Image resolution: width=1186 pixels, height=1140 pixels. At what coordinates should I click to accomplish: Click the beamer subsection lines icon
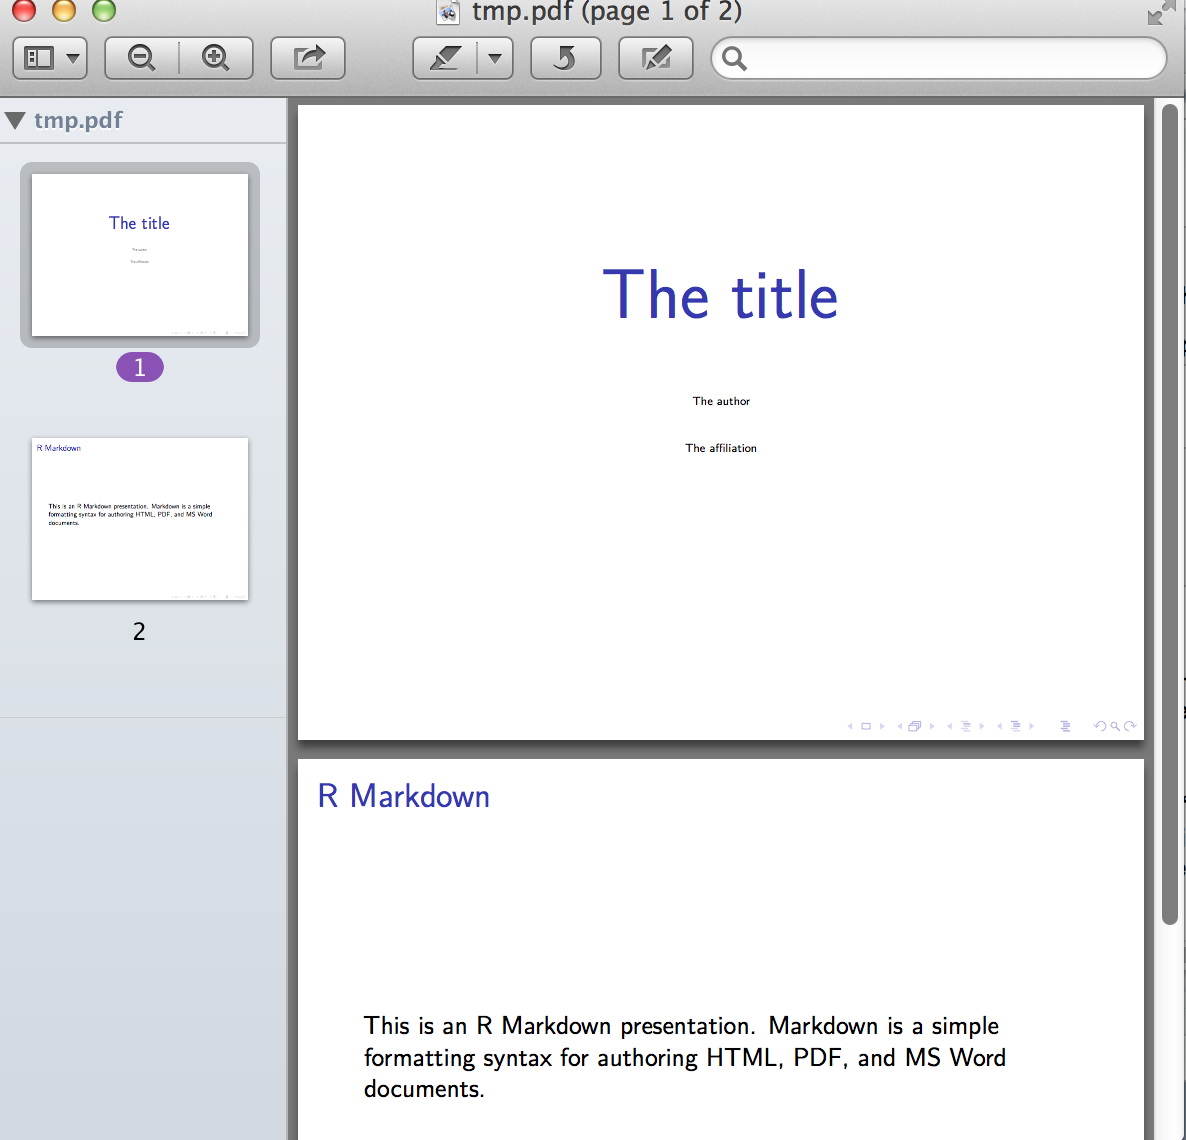pos(966,726)
